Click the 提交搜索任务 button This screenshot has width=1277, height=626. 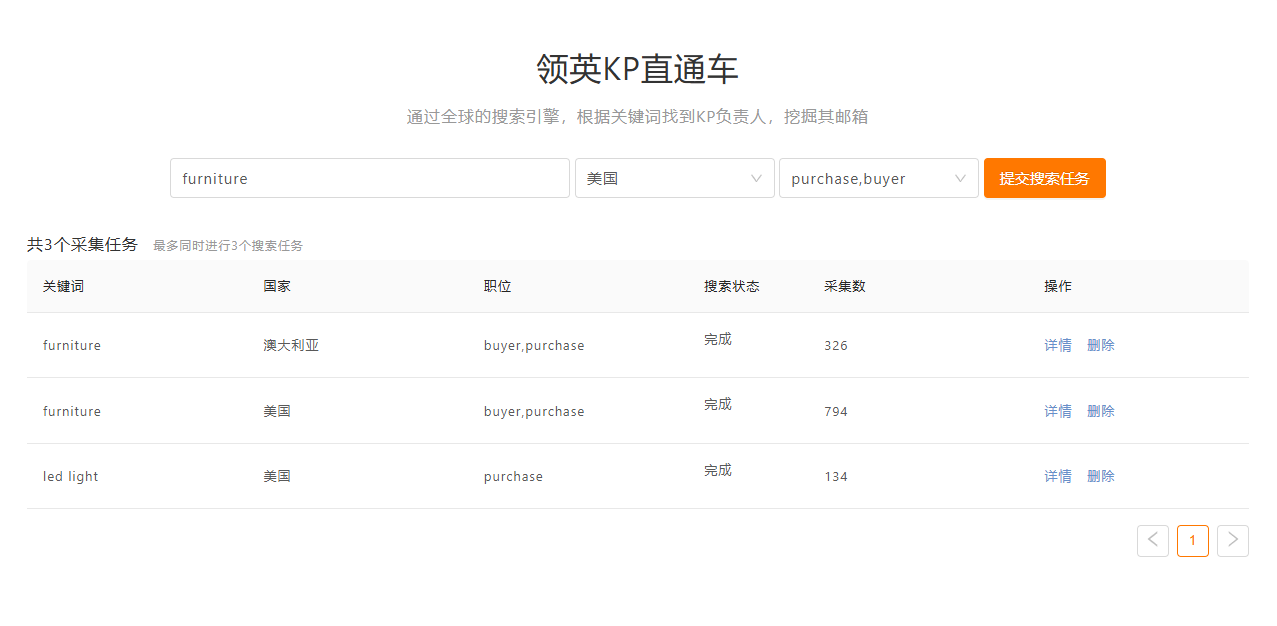click(x=1044, y=178)
